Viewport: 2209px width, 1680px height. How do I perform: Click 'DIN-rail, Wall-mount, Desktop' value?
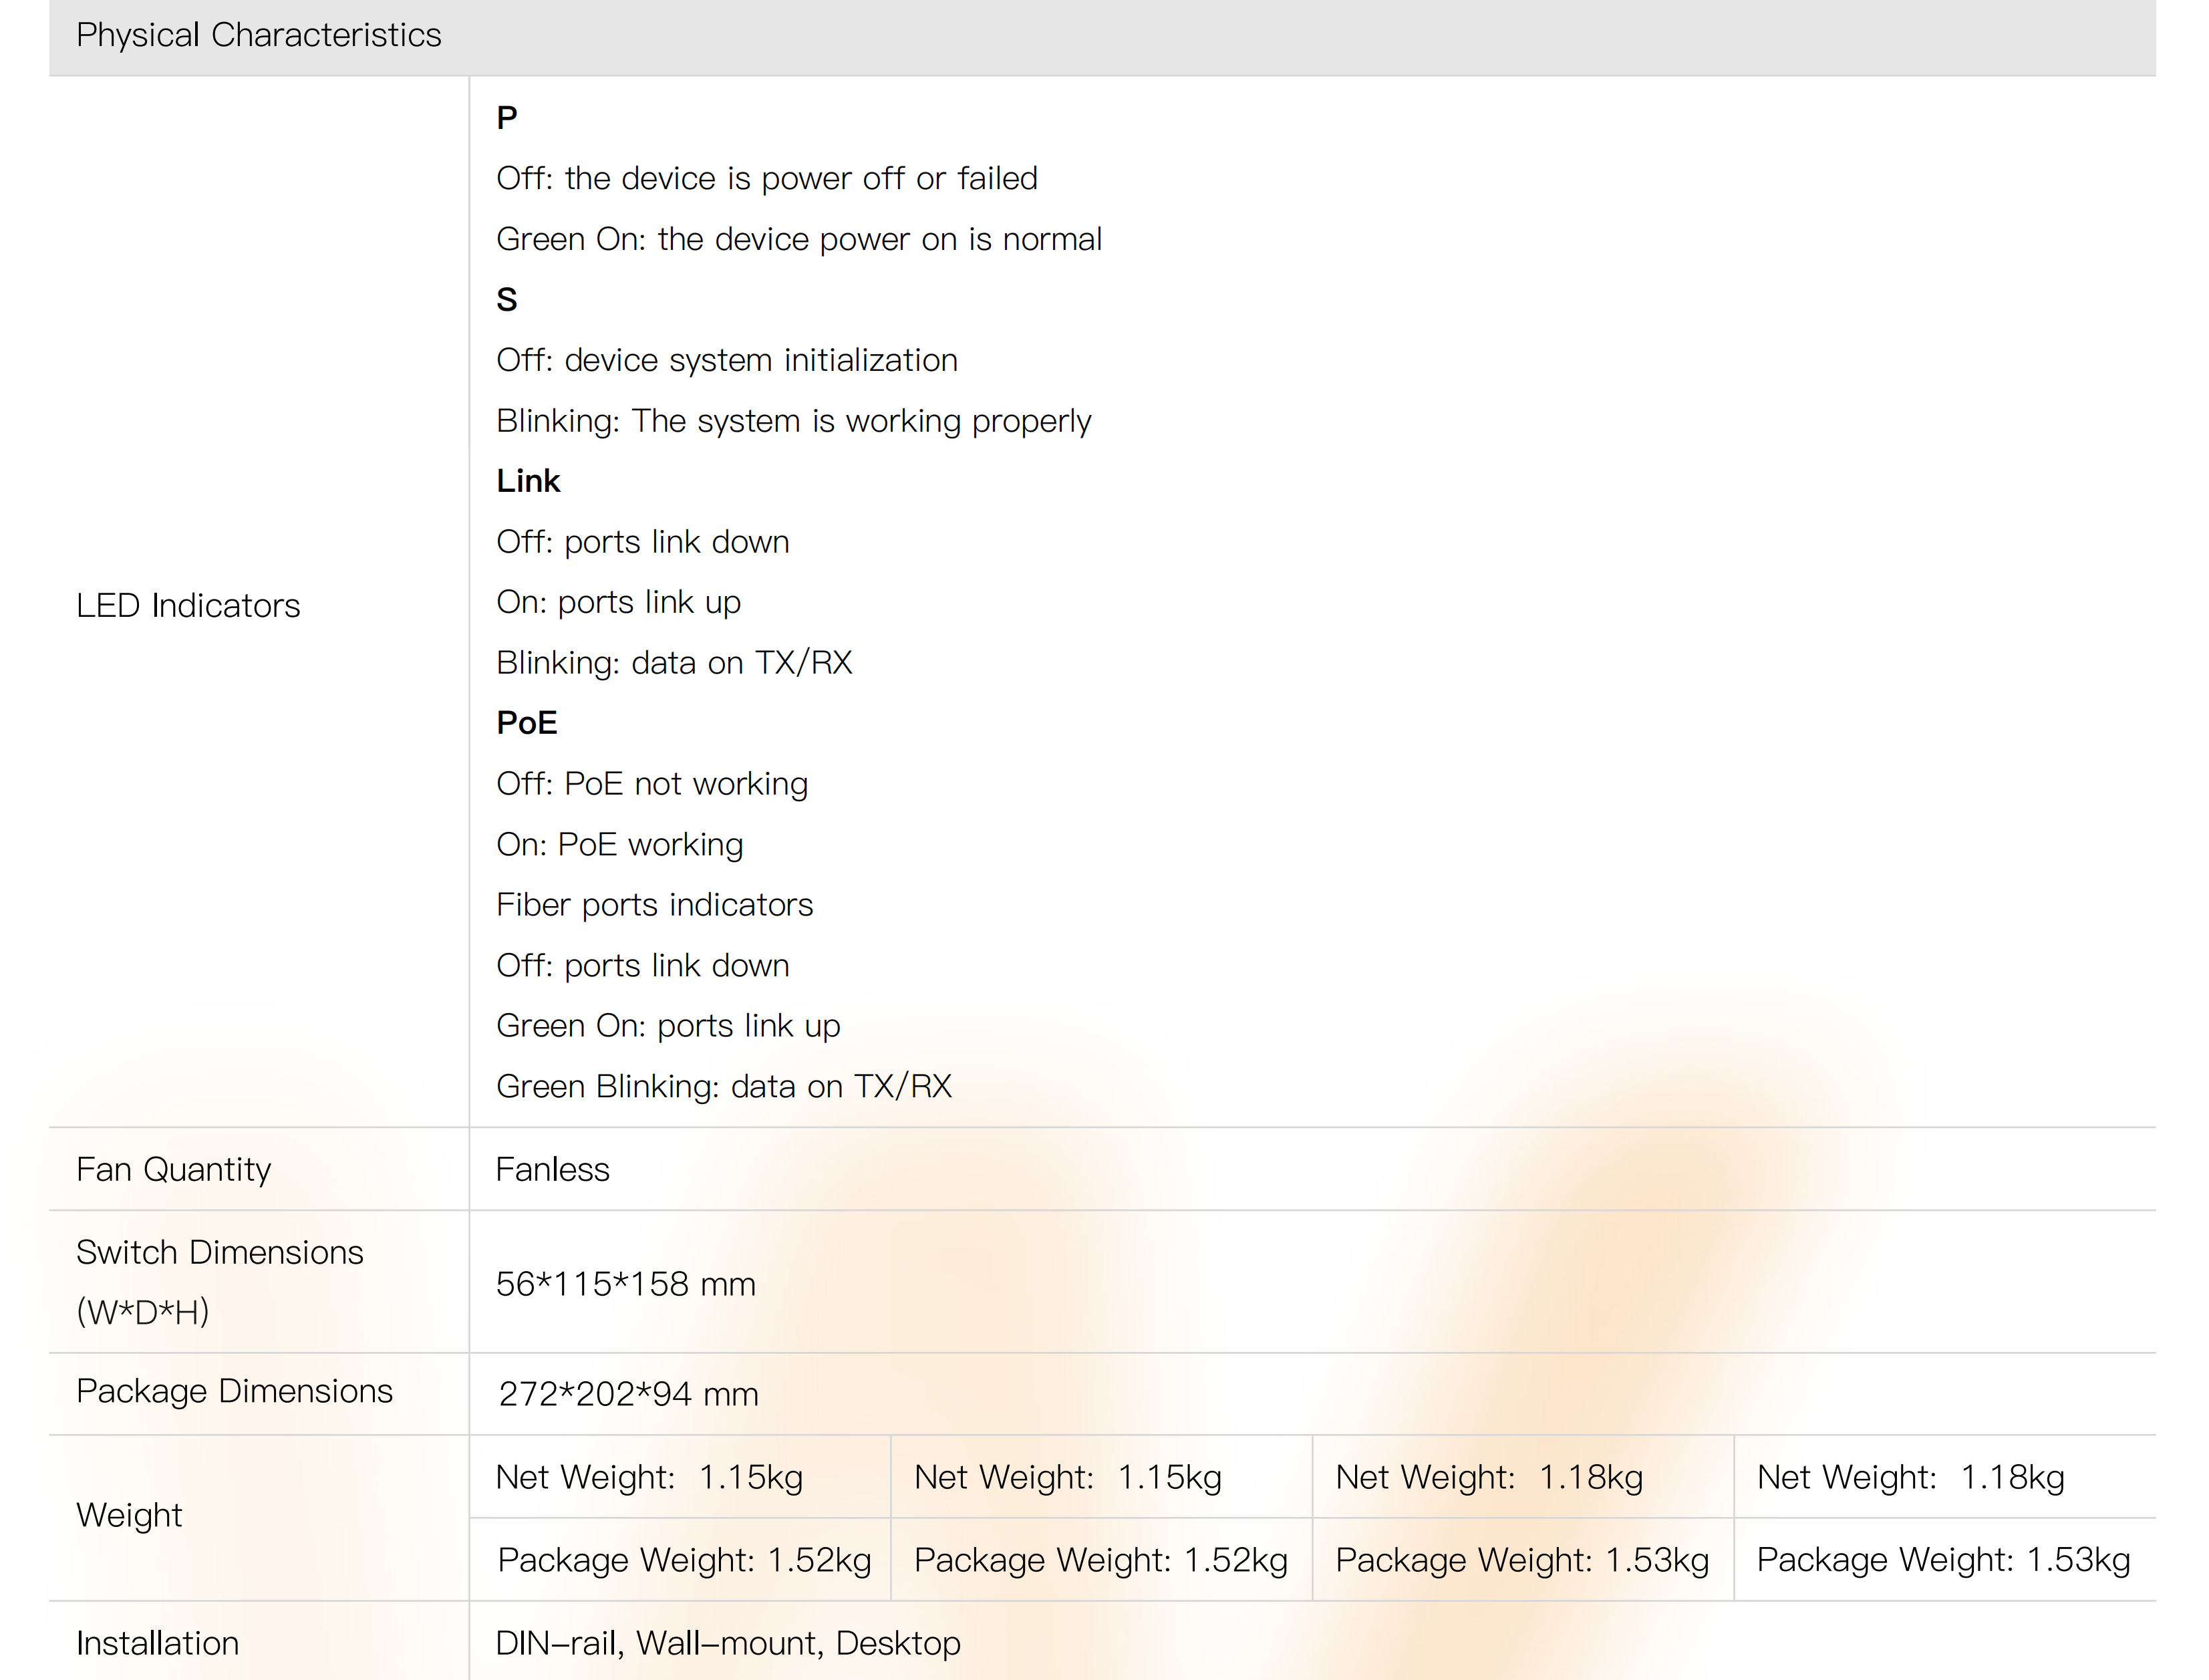click(x=727, y=1644)
